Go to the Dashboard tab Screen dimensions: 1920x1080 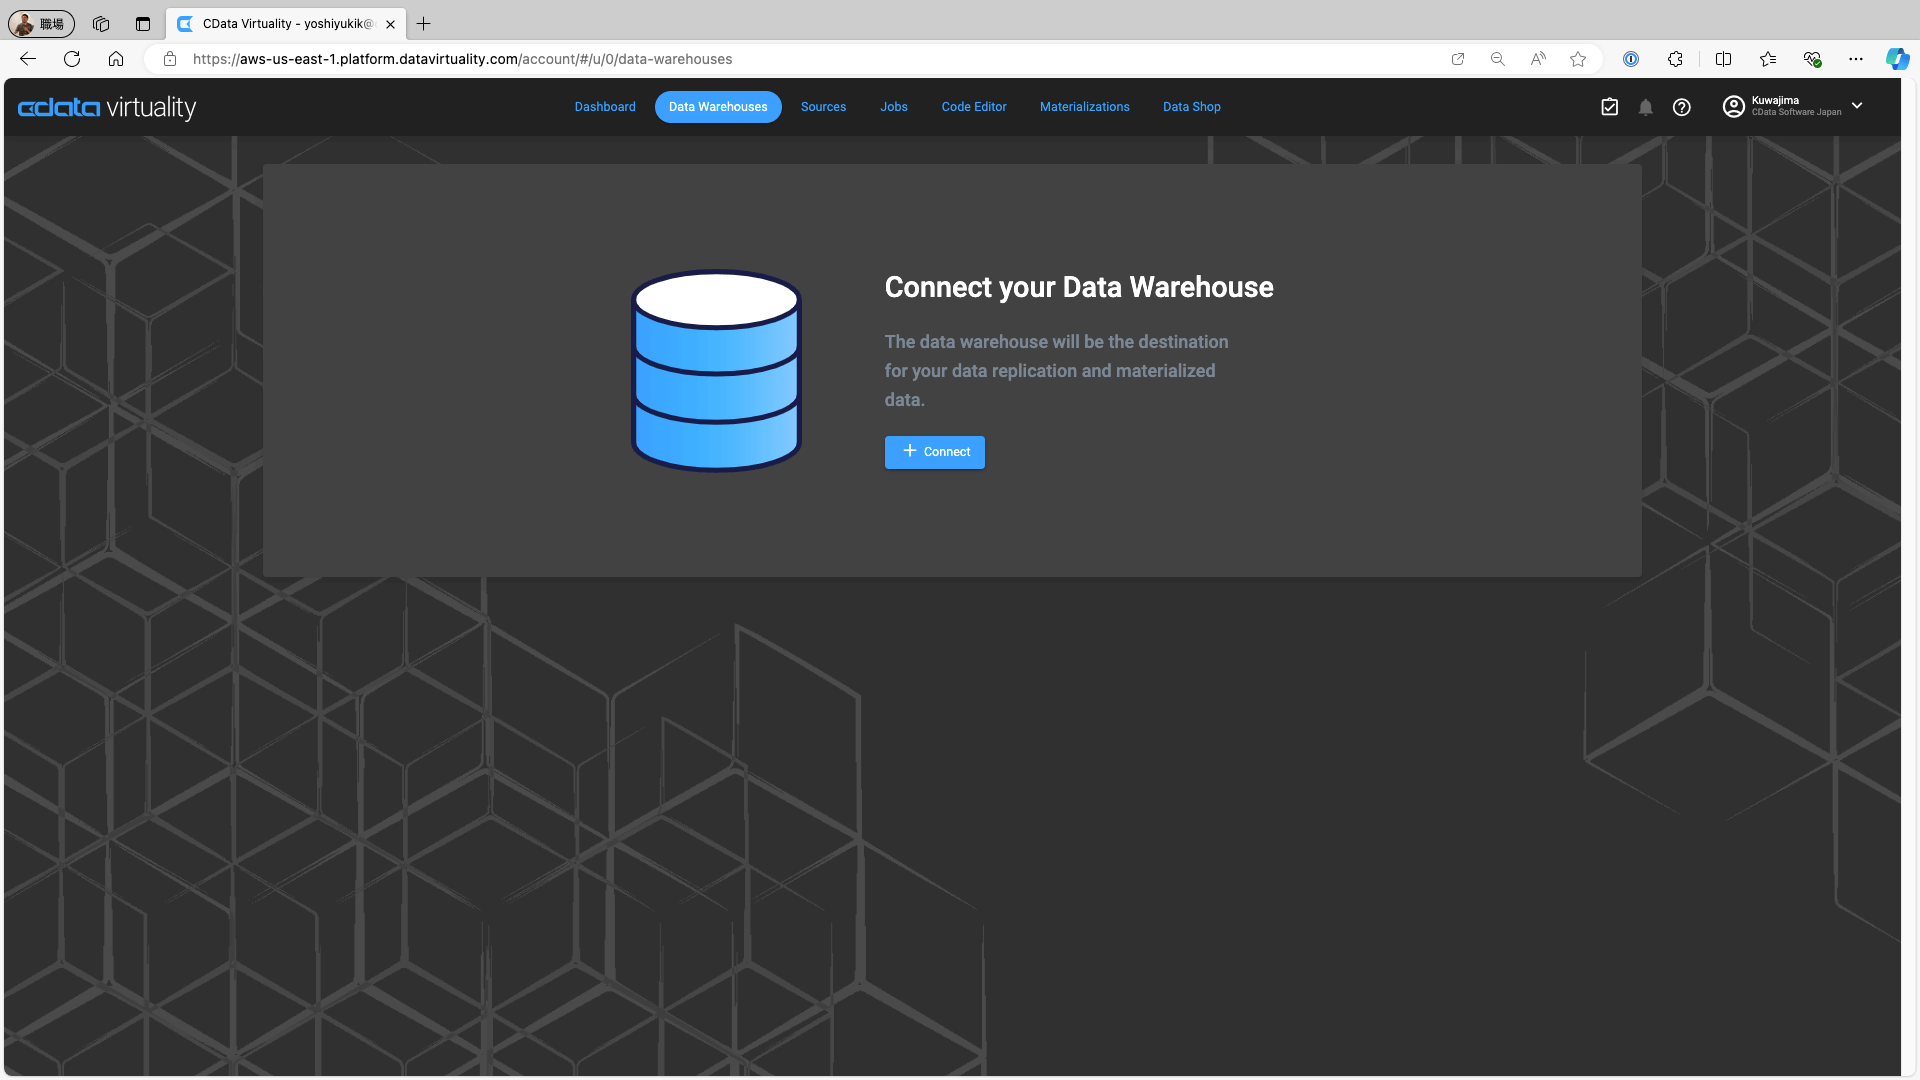click(x=605, y=107)
